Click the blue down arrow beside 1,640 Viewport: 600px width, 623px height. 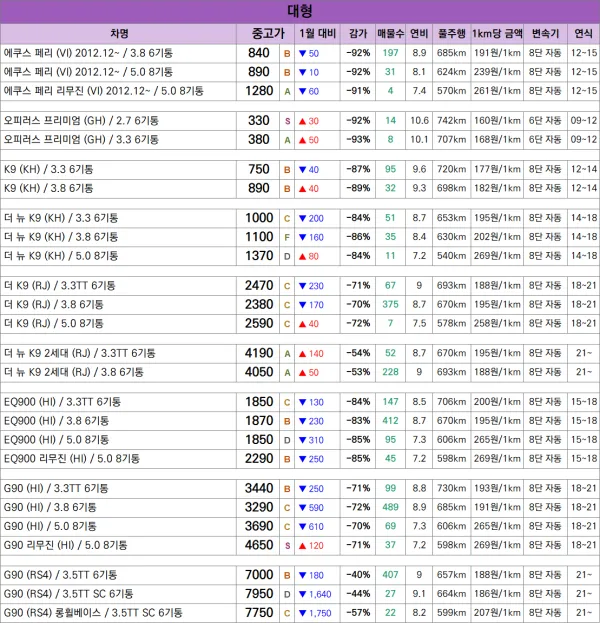click(x=302, y=594)
